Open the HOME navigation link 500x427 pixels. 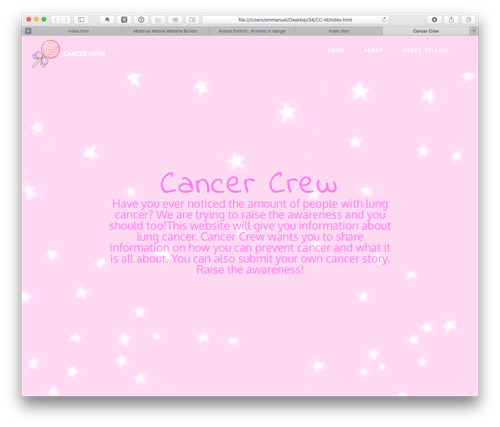click(336, 50)
